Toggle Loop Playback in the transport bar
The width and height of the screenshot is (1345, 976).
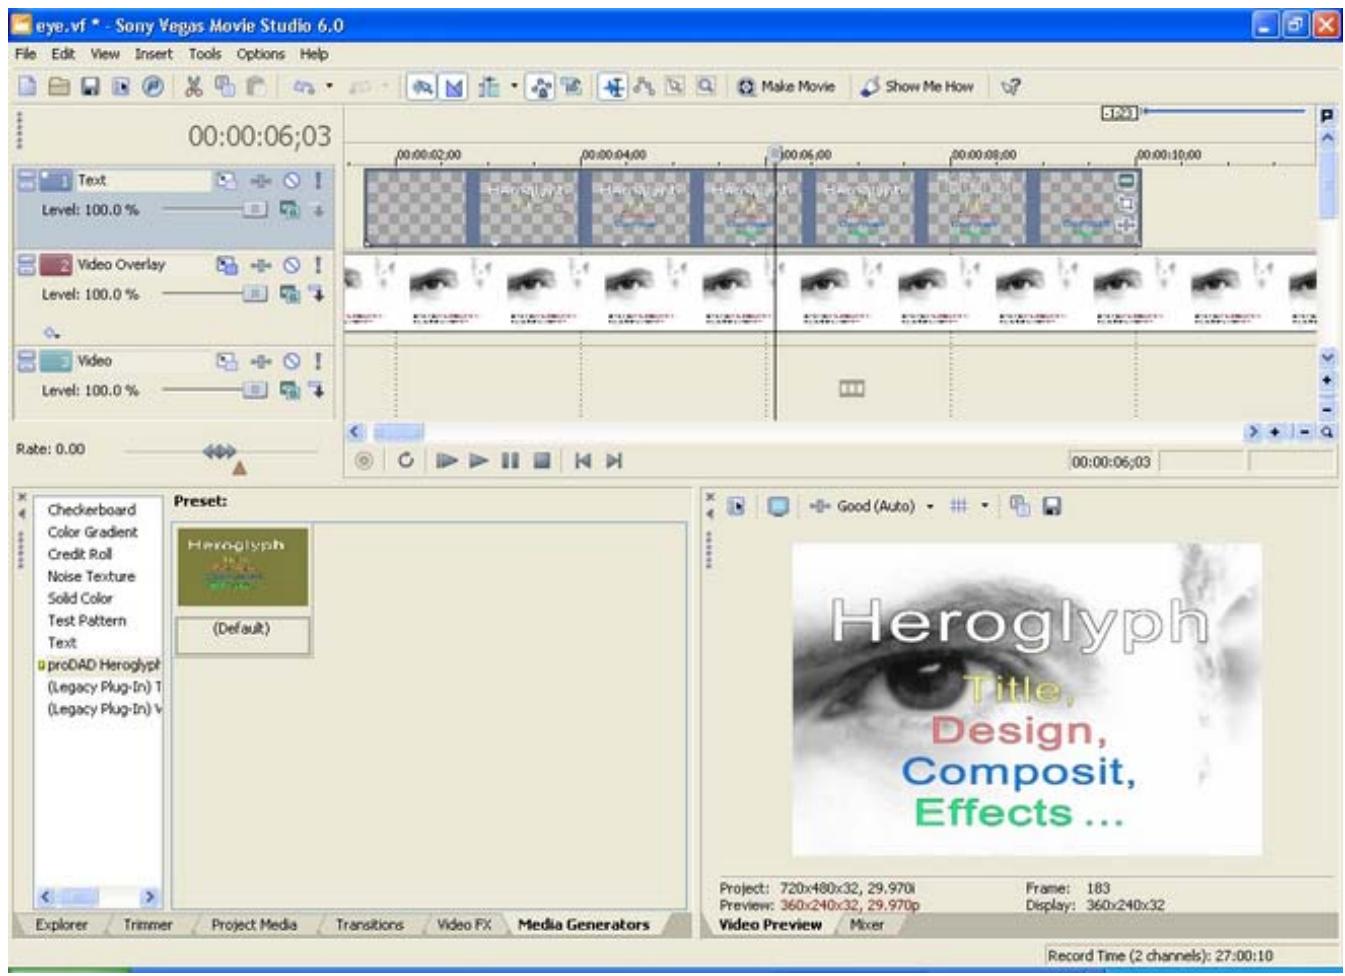click(405, 461)
